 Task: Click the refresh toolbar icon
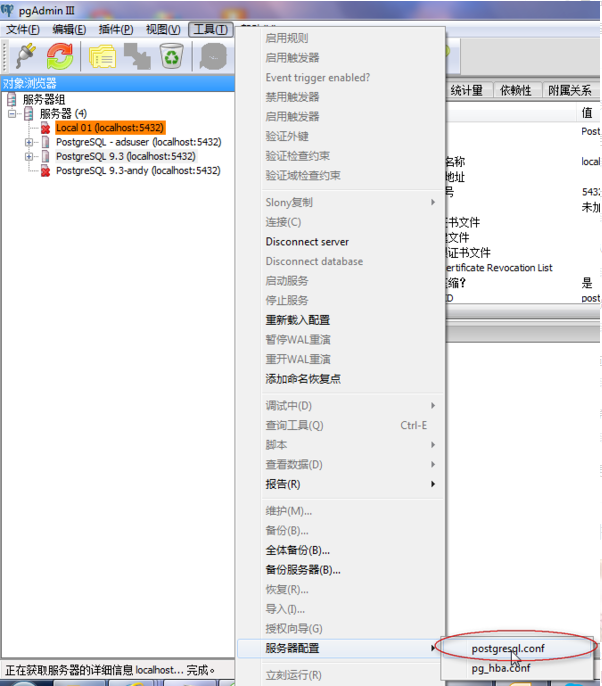coord(60,56)
